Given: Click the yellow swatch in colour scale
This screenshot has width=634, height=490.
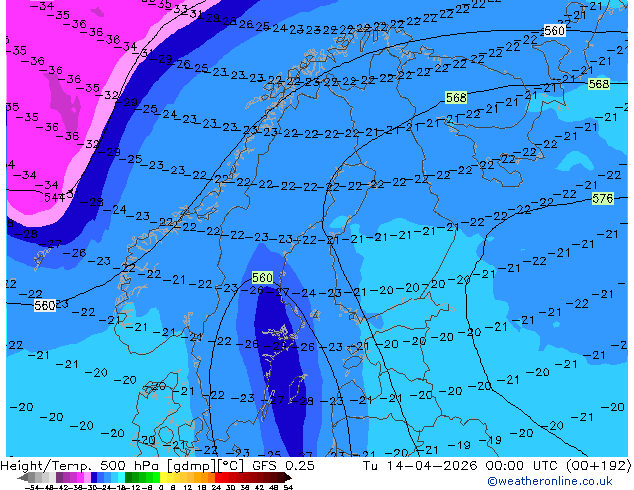Looking at the screenshot, I should (163, 477).
